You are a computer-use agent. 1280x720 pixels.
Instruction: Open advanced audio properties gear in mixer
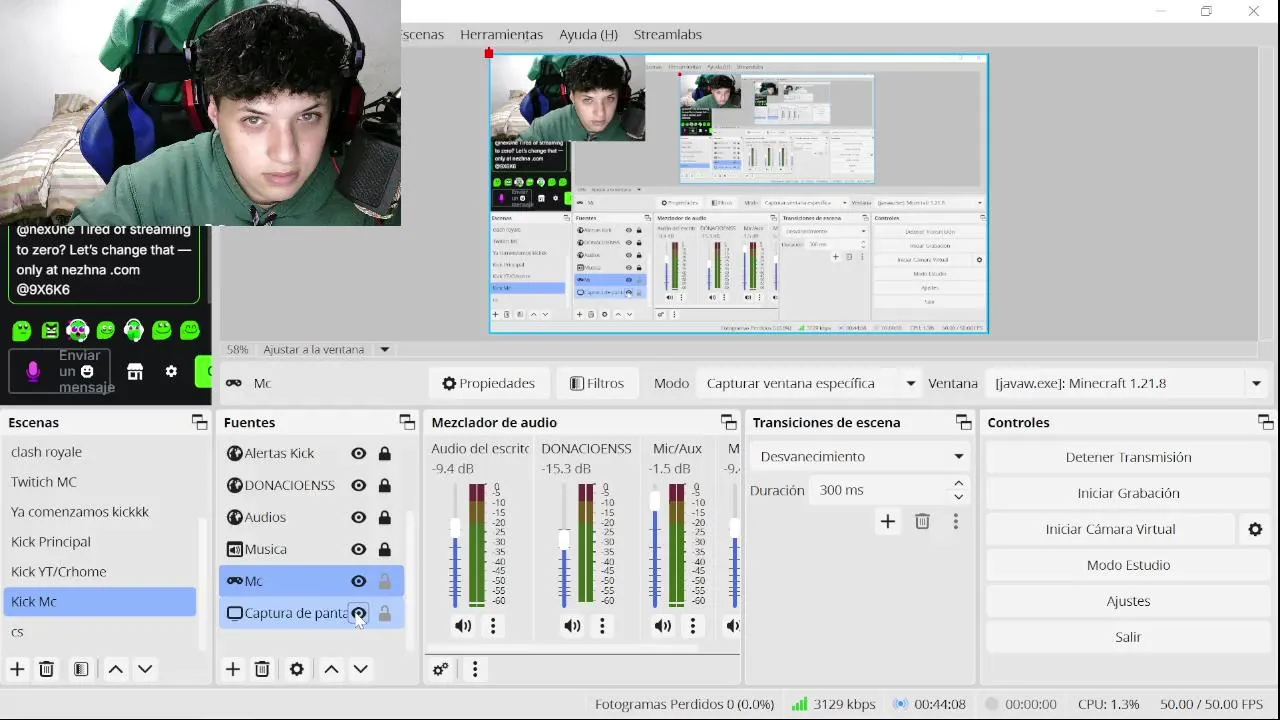(440, 669)
